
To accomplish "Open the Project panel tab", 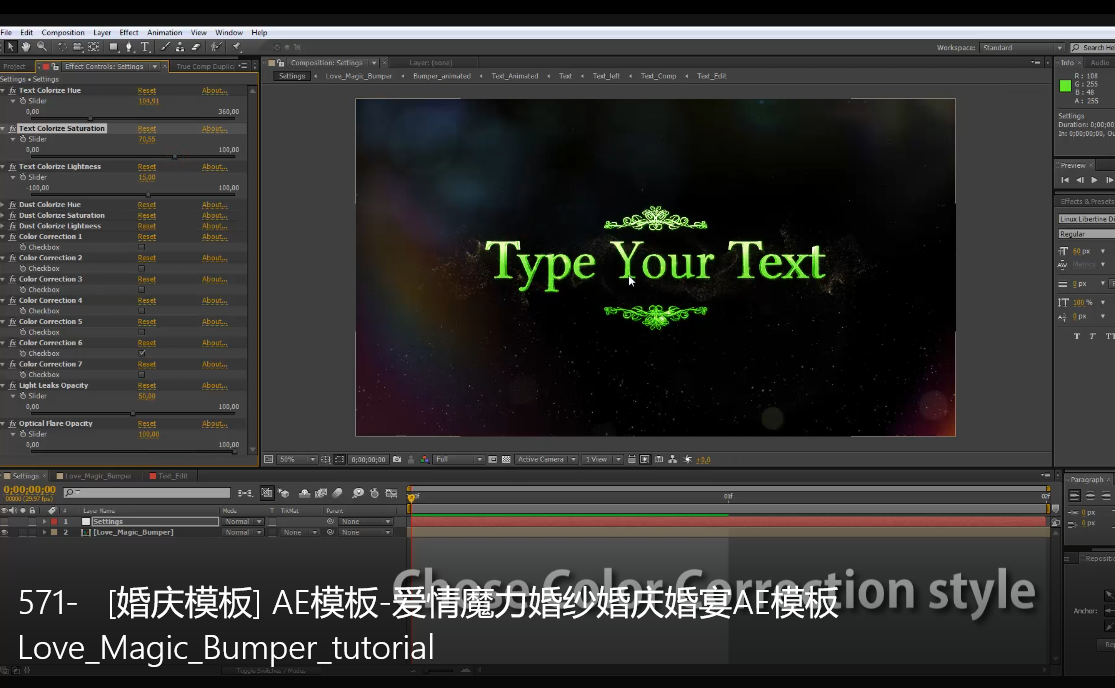I will (14, 66).
